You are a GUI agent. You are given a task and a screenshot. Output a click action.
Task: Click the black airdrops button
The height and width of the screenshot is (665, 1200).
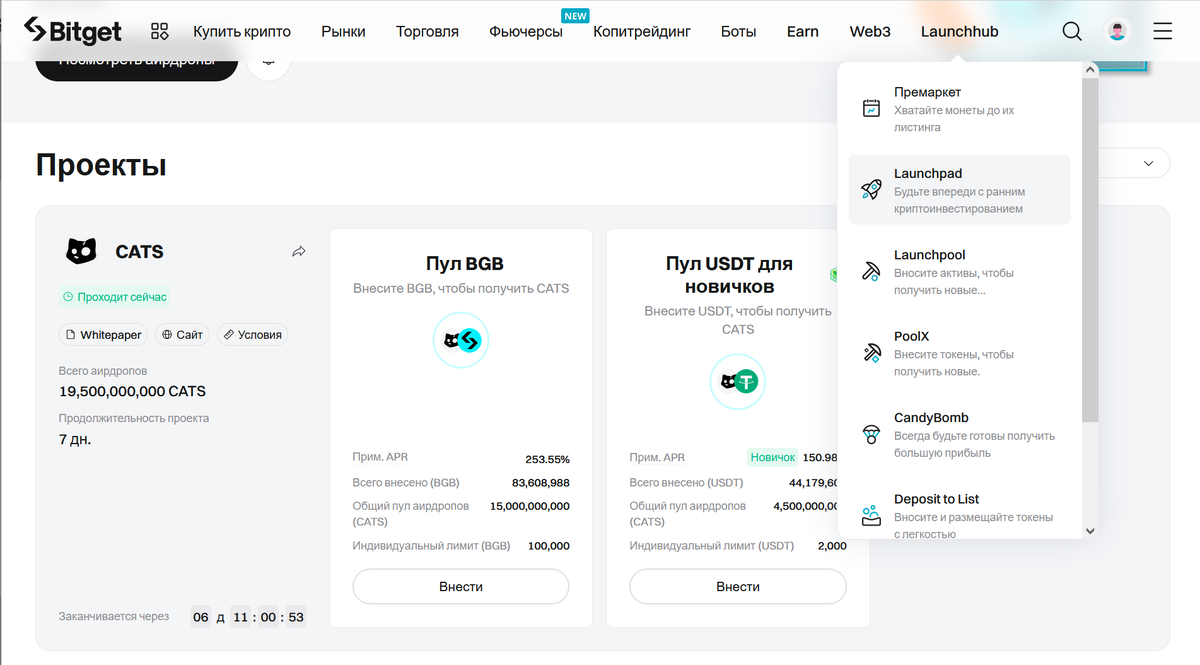pos(137,63)
